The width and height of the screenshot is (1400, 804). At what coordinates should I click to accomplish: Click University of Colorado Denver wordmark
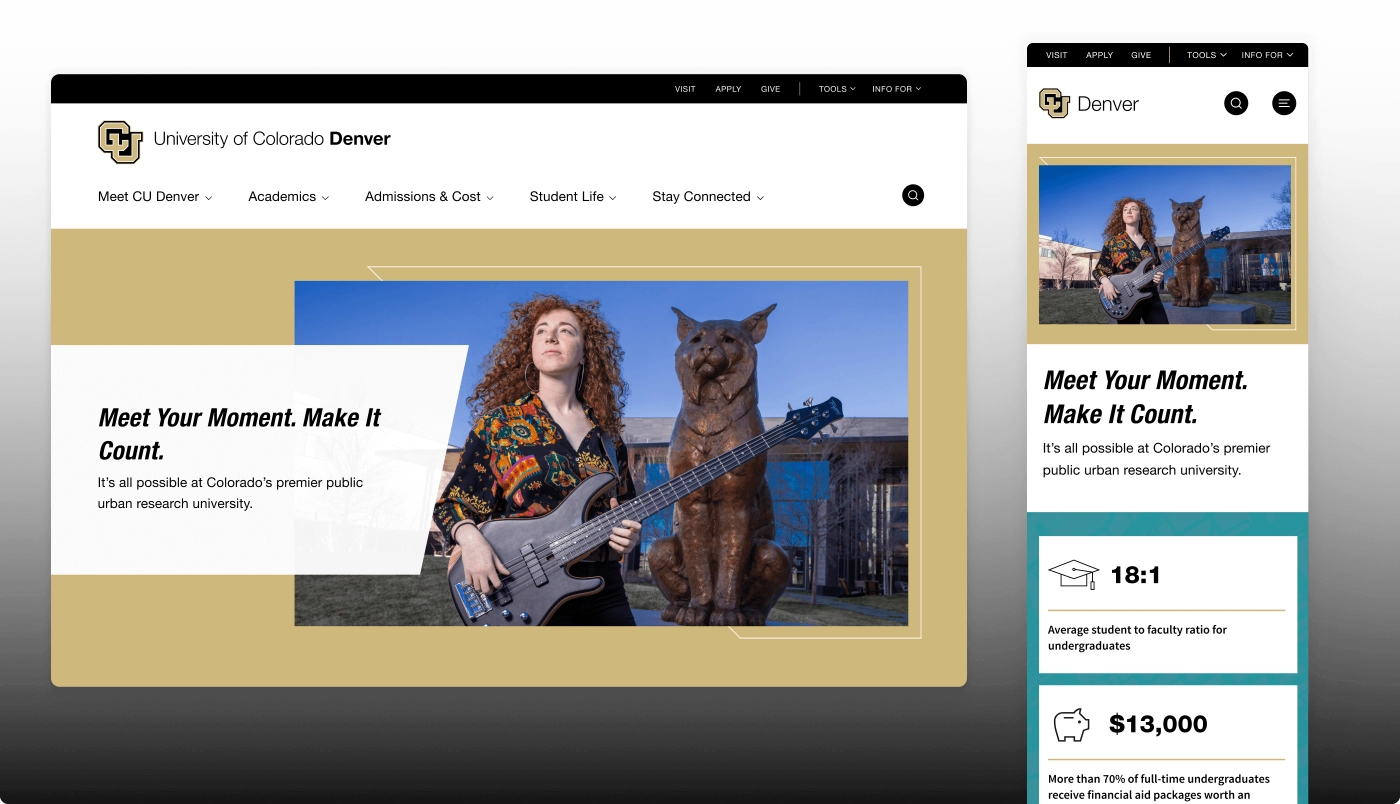click(x=272, y=139)
